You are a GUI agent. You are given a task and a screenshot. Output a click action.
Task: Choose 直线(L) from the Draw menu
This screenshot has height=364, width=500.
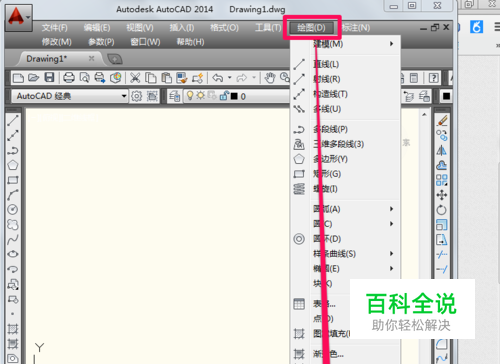pos(346,64)
